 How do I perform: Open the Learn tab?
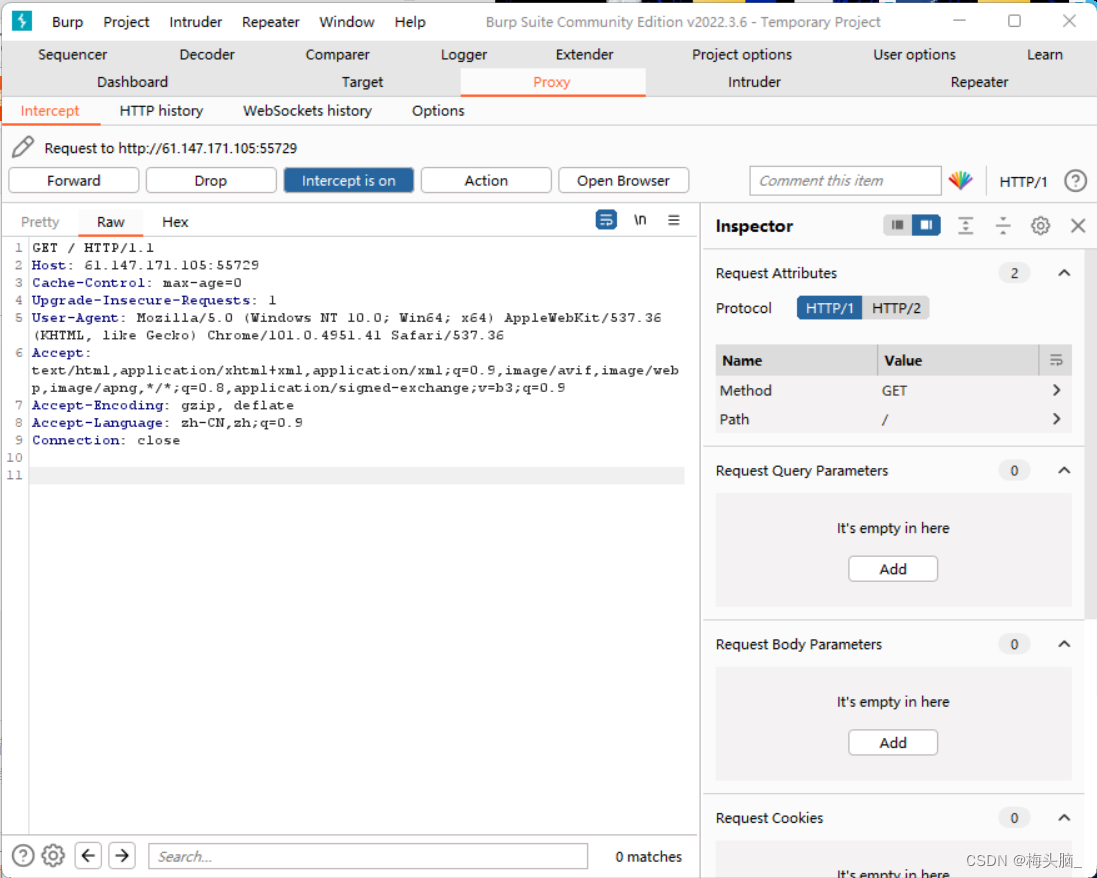click(1045, 55)
